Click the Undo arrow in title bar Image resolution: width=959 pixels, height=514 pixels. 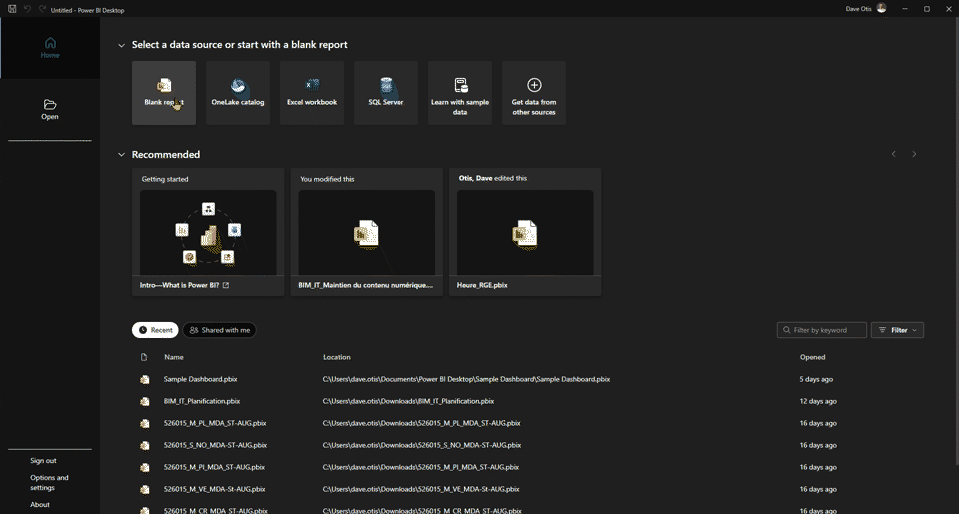coord(28,9)
